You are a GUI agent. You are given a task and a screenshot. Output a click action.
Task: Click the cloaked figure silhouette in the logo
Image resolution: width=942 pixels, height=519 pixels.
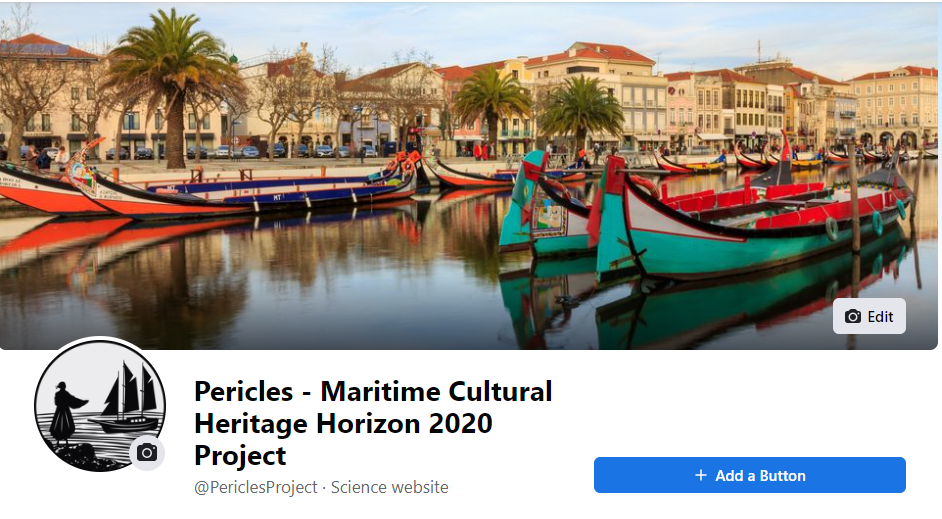[x=65, y=413]
